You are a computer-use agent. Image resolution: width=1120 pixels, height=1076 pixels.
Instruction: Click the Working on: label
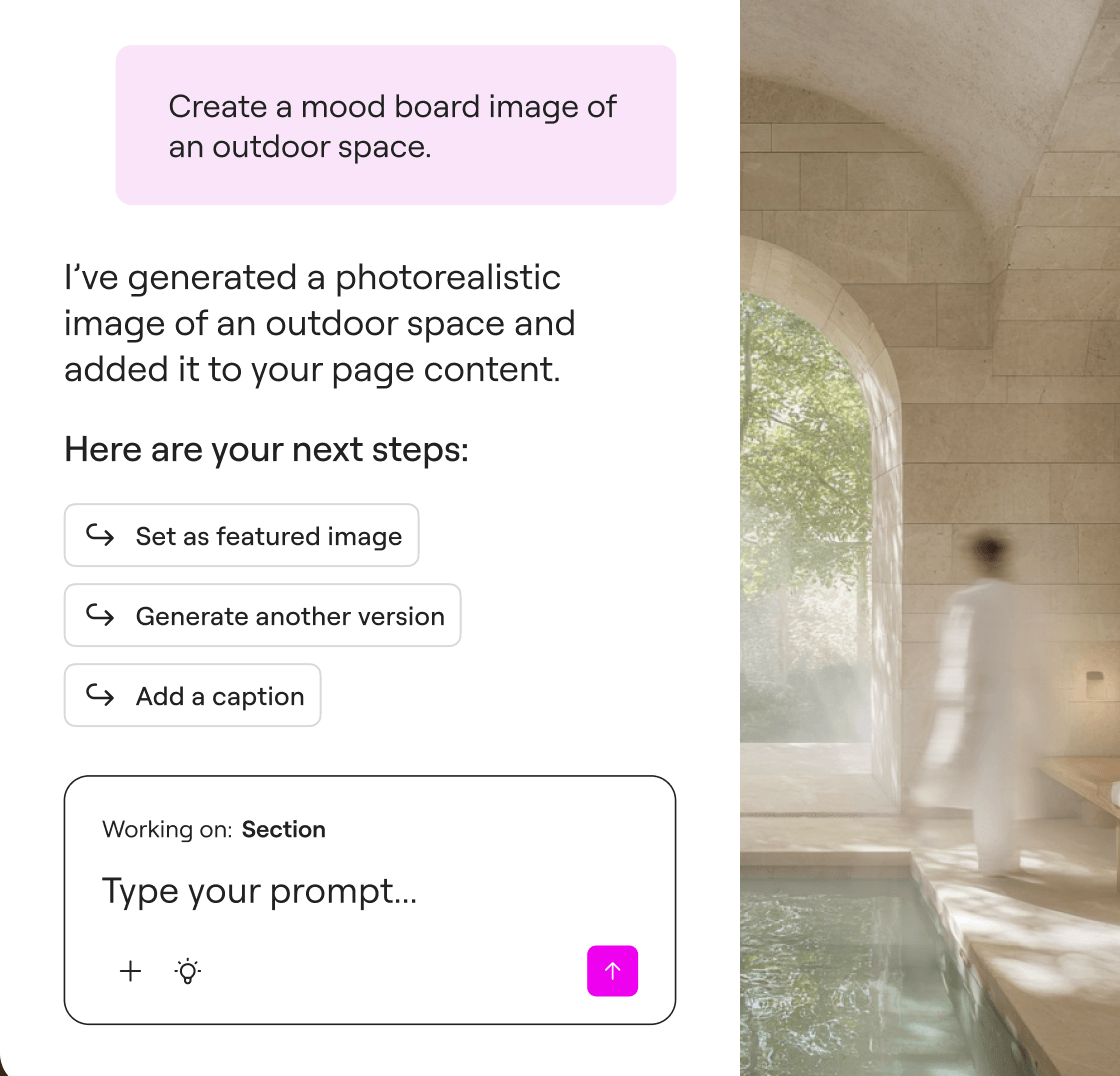tap(167, 830)
